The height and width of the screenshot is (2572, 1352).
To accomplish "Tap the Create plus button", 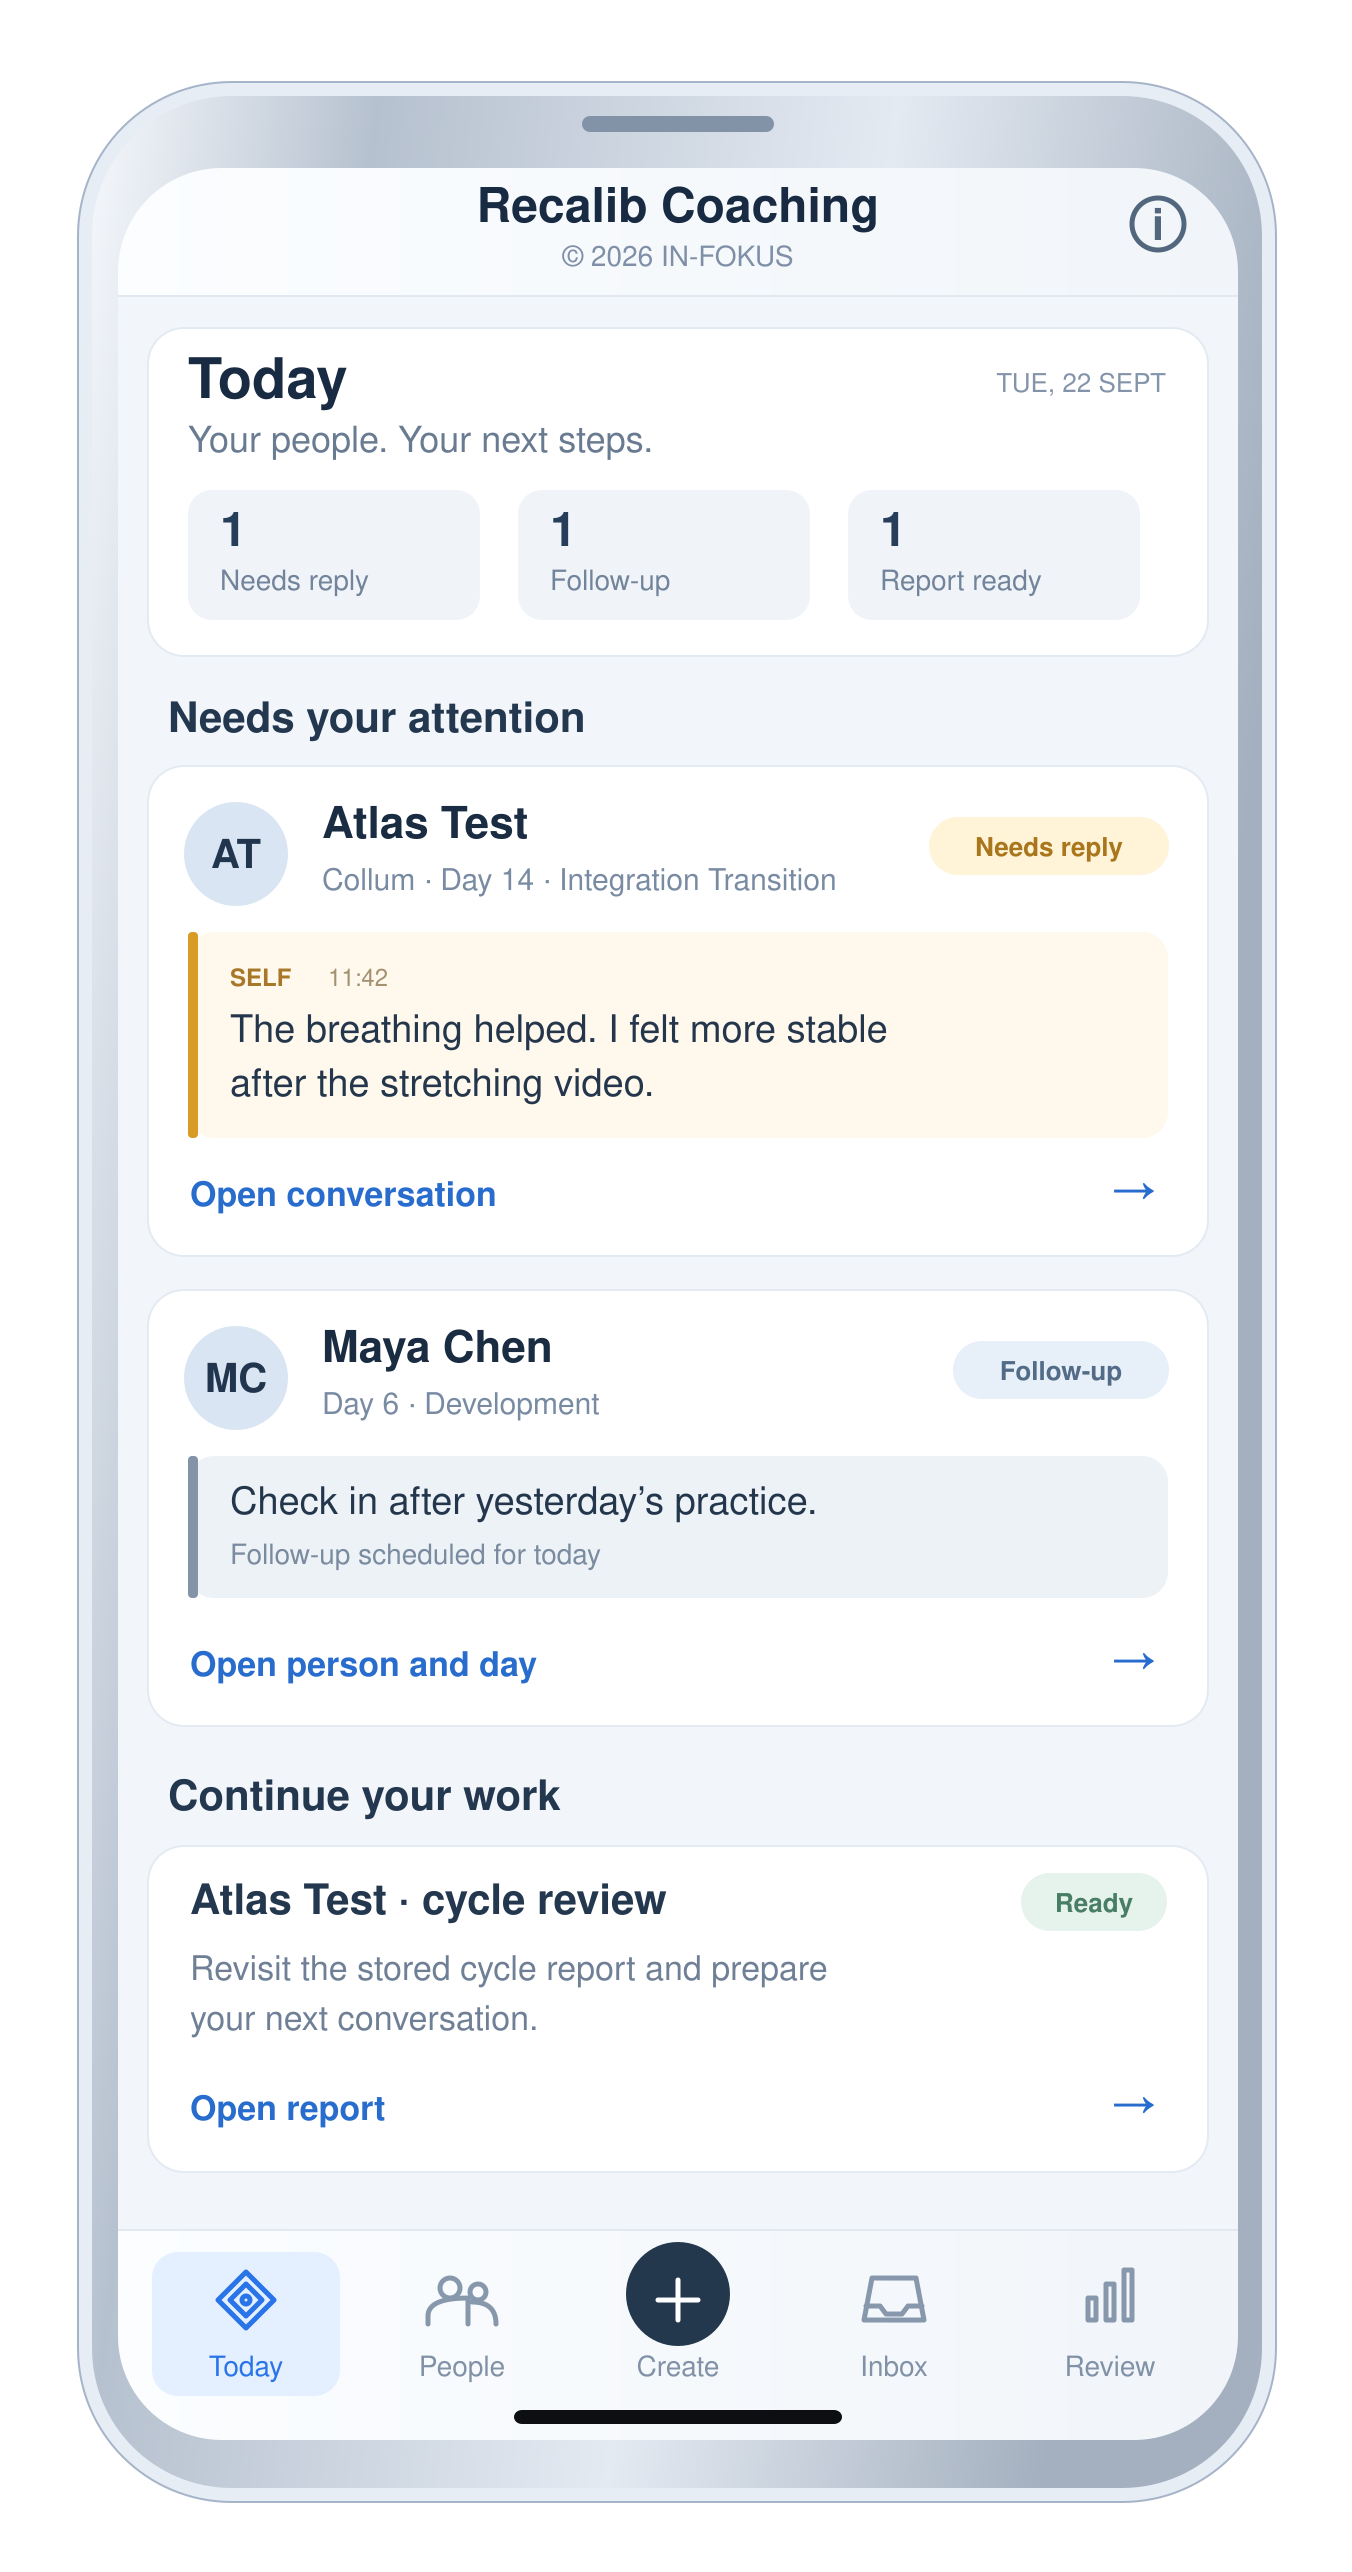I will [677, 2295].
